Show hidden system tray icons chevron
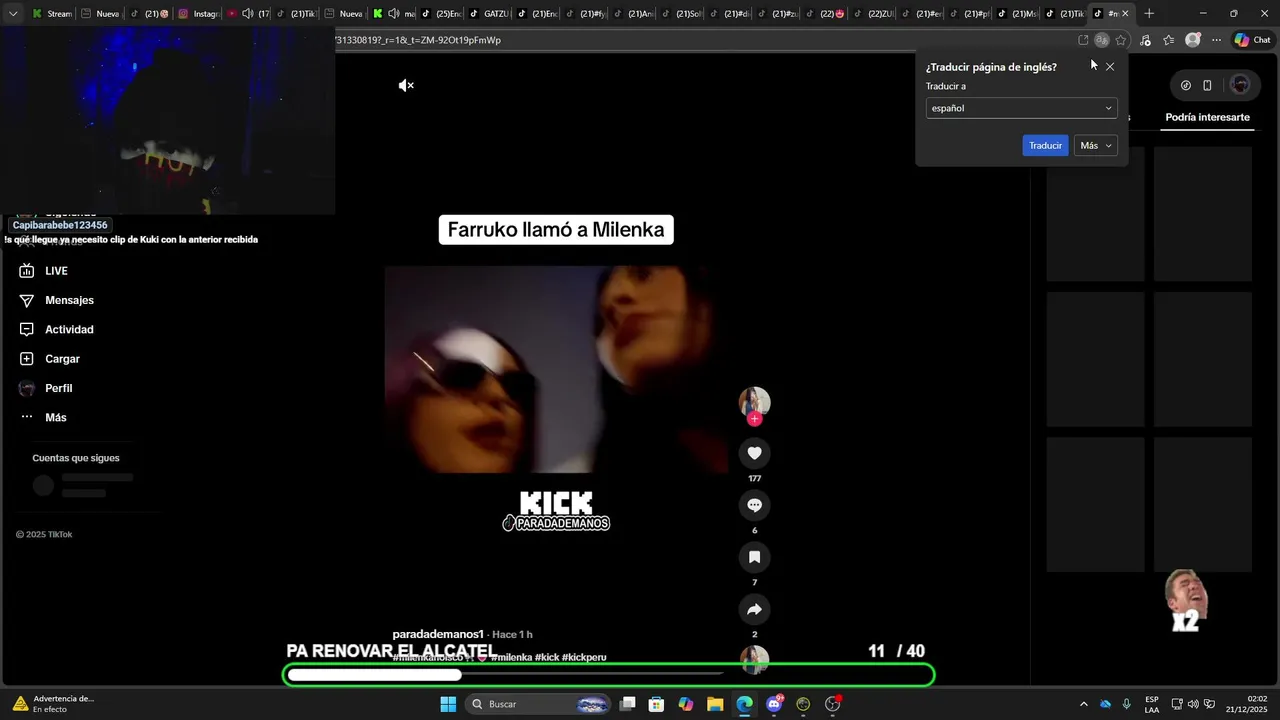This screenshot has height=720, width=1280. (1083, 704)
